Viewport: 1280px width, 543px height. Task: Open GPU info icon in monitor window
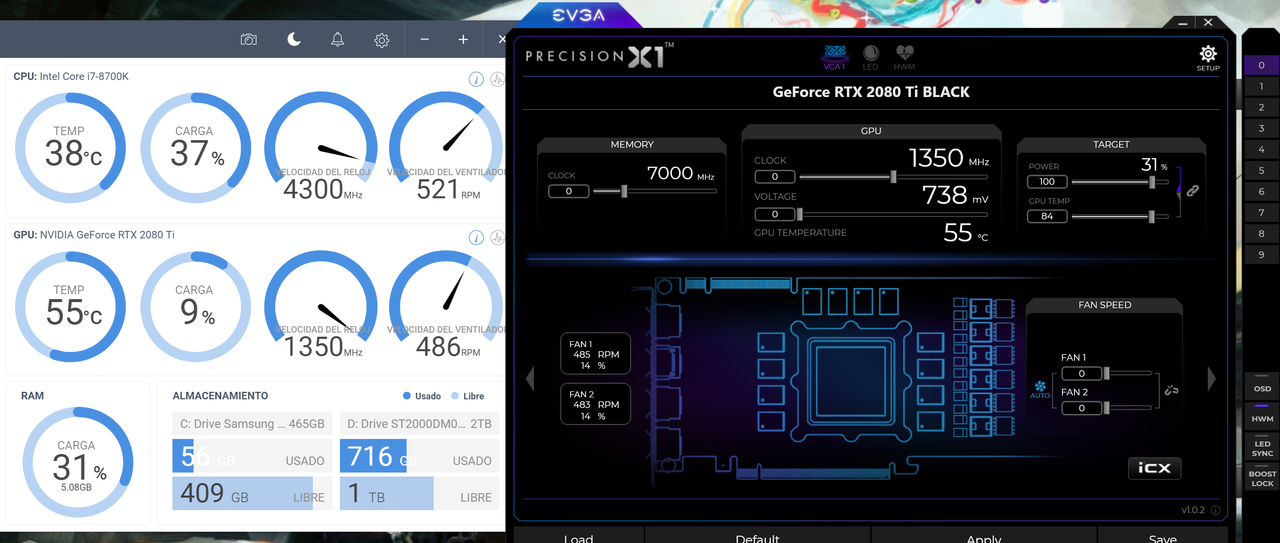point(476,237)
